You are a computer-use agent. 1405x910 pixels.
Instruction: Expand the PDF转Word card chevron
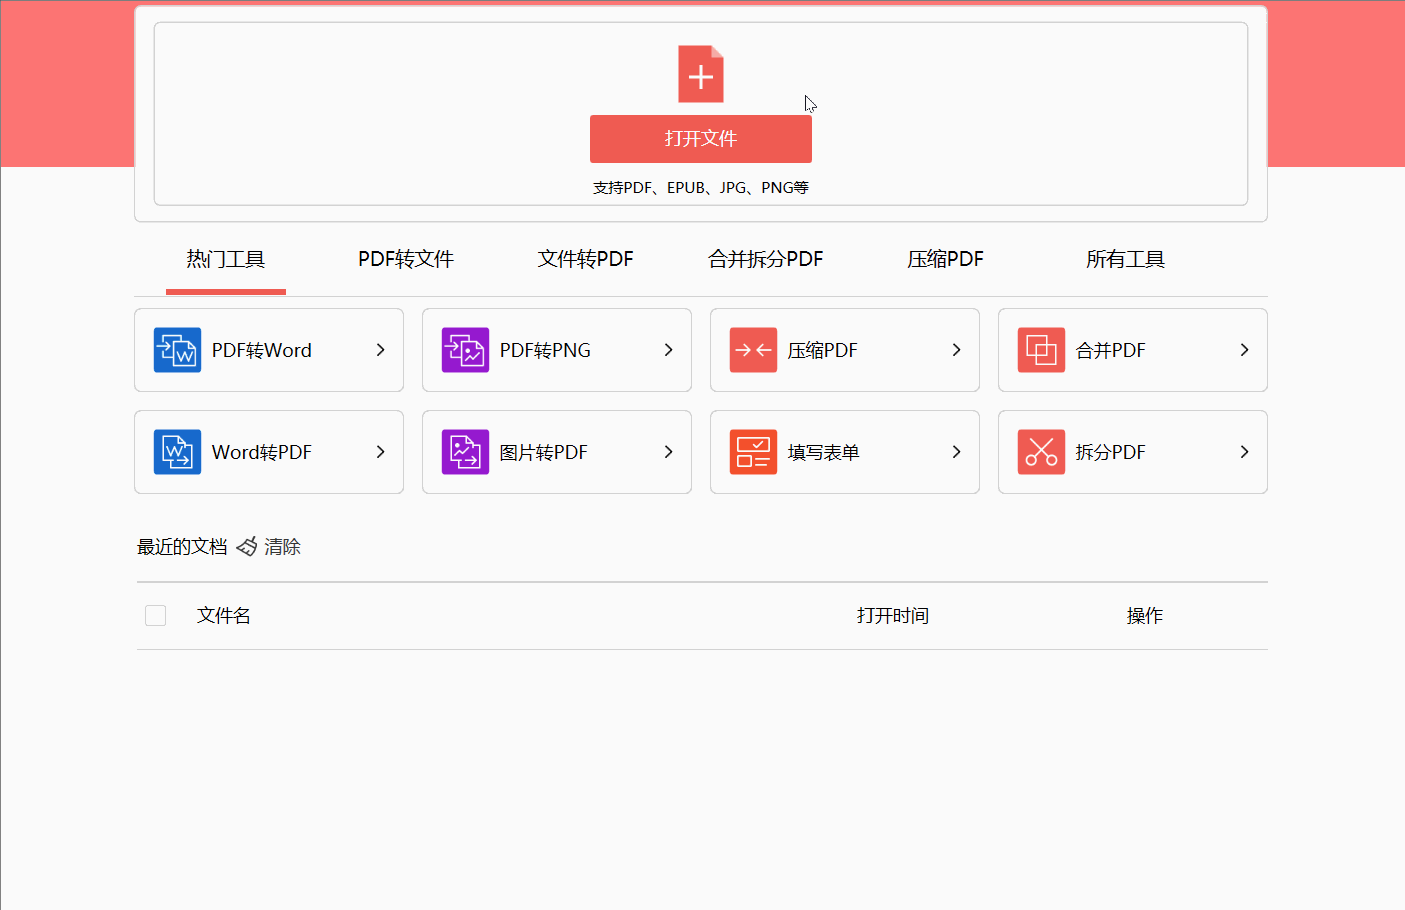tap(380, 350)
